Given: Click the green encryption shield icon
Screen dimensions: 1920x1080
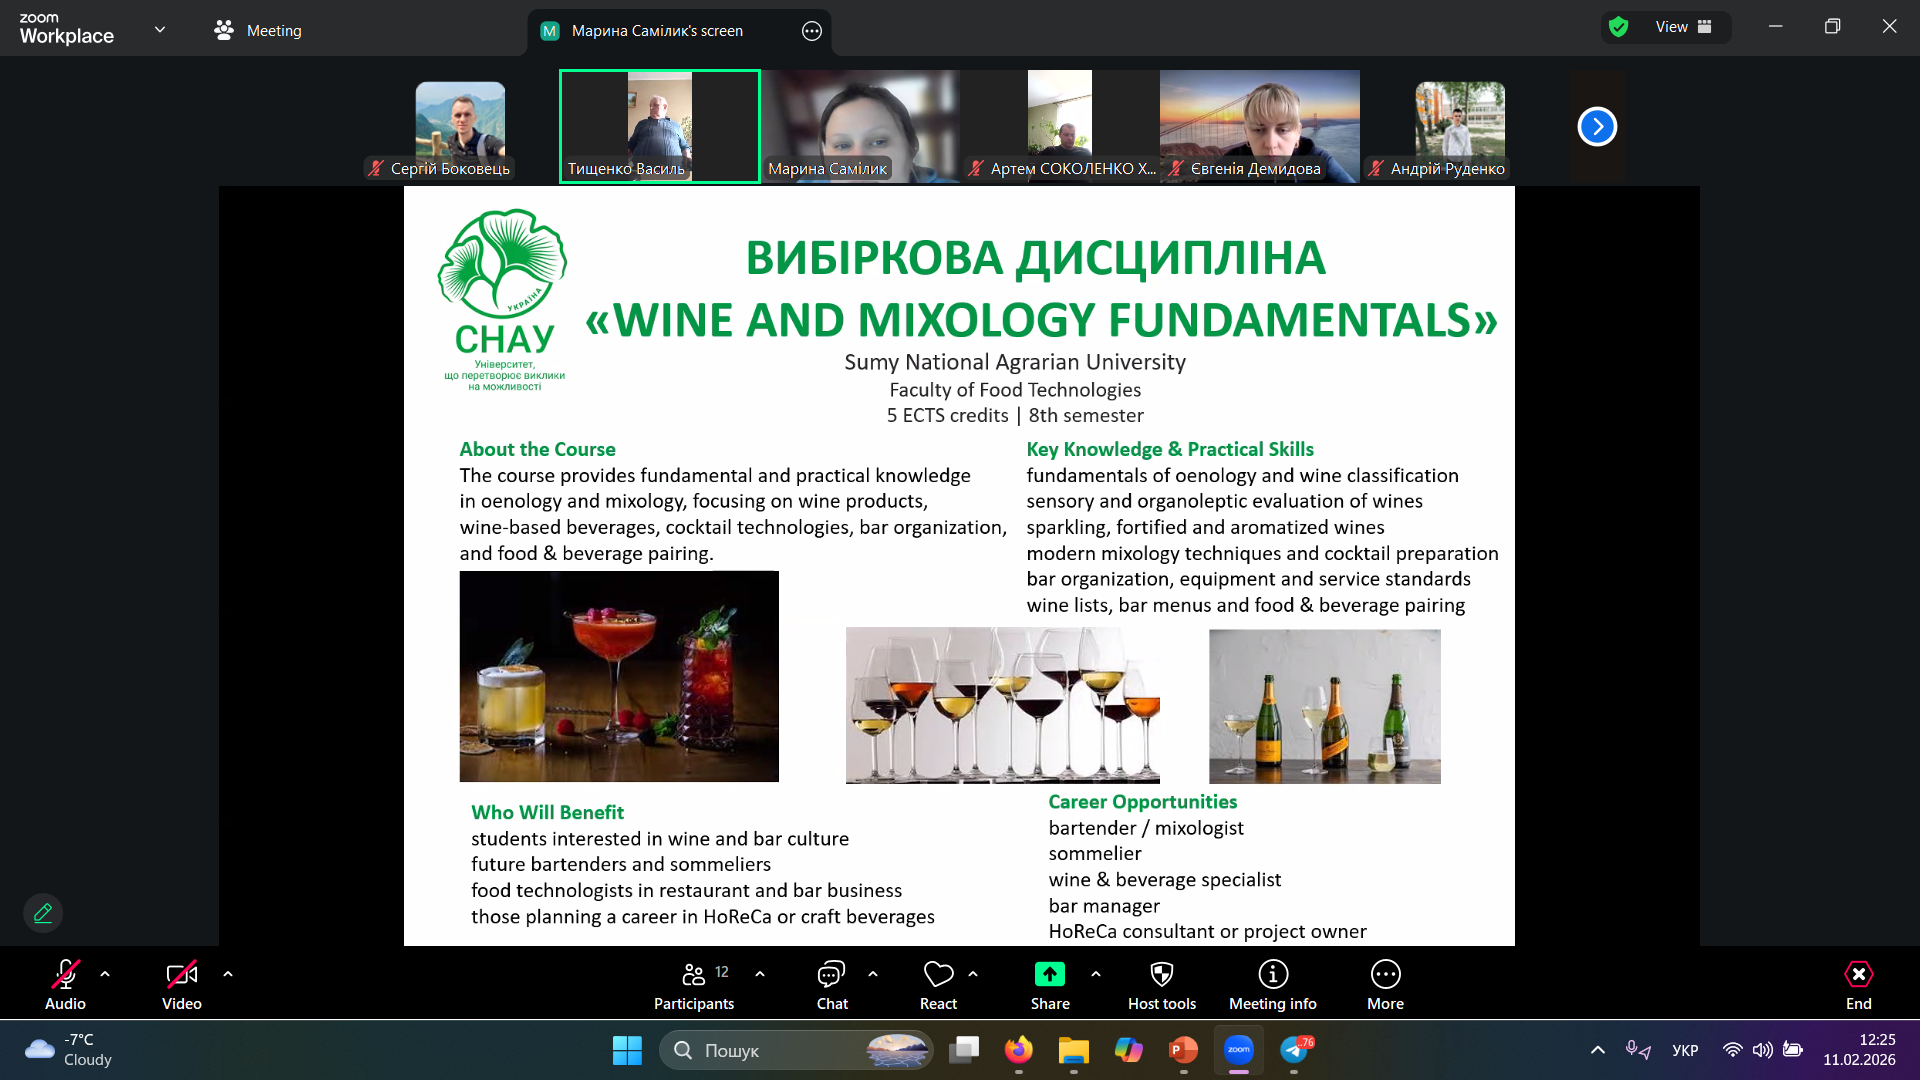Looking at the screenshot, I should coord(1618,27).
